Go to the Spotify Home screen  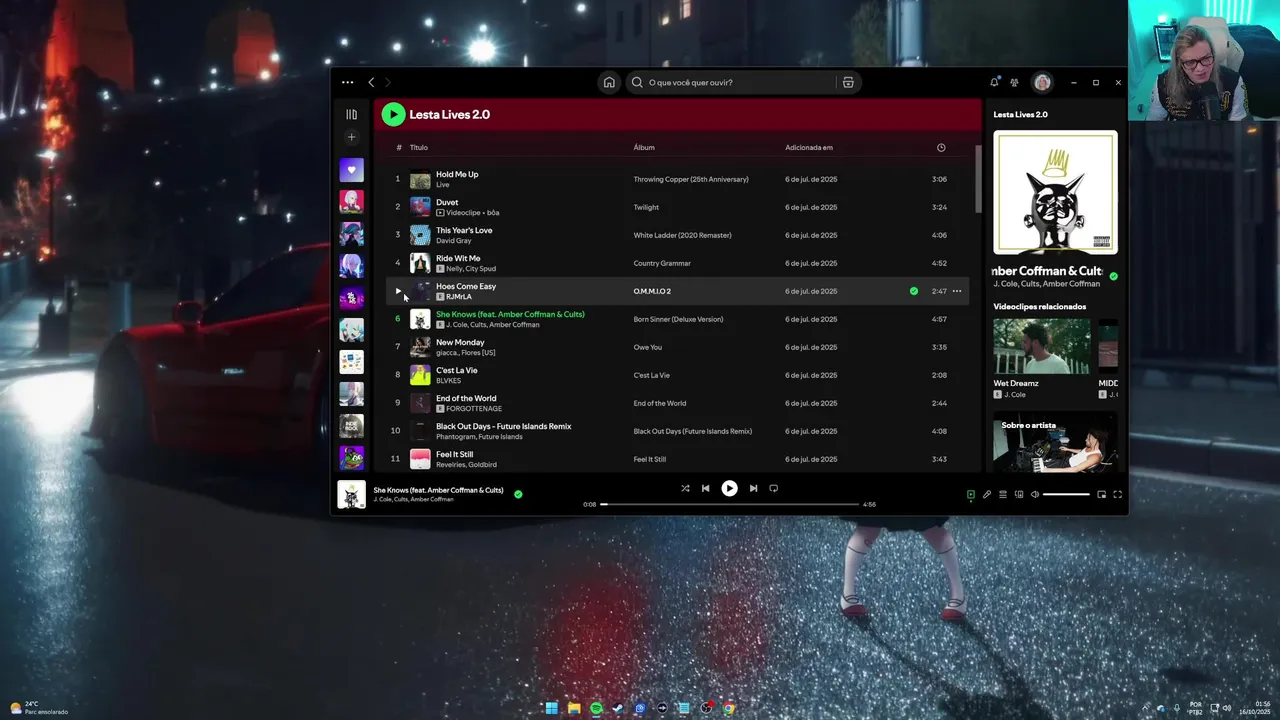click(x=609, y=82)
